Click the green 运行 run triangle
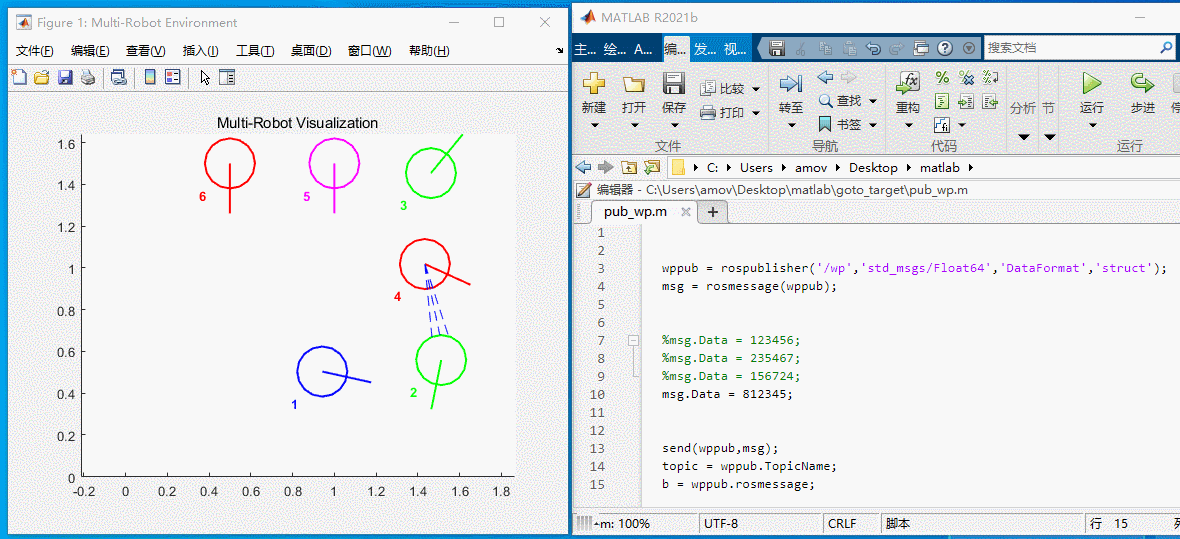1180x539 pixels. (1091, 83)
